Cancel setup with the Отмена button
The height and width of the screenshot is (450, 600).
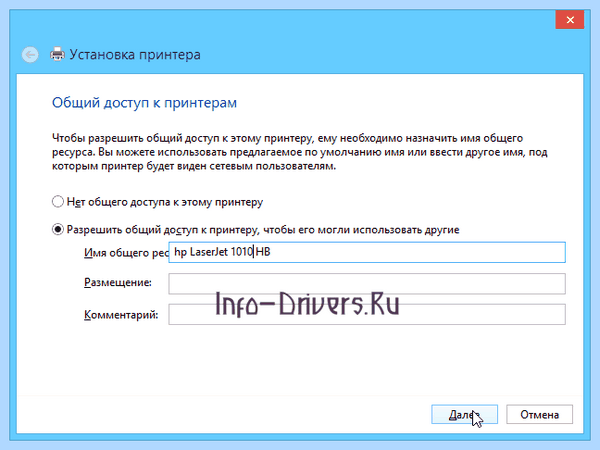pos(540,414)
